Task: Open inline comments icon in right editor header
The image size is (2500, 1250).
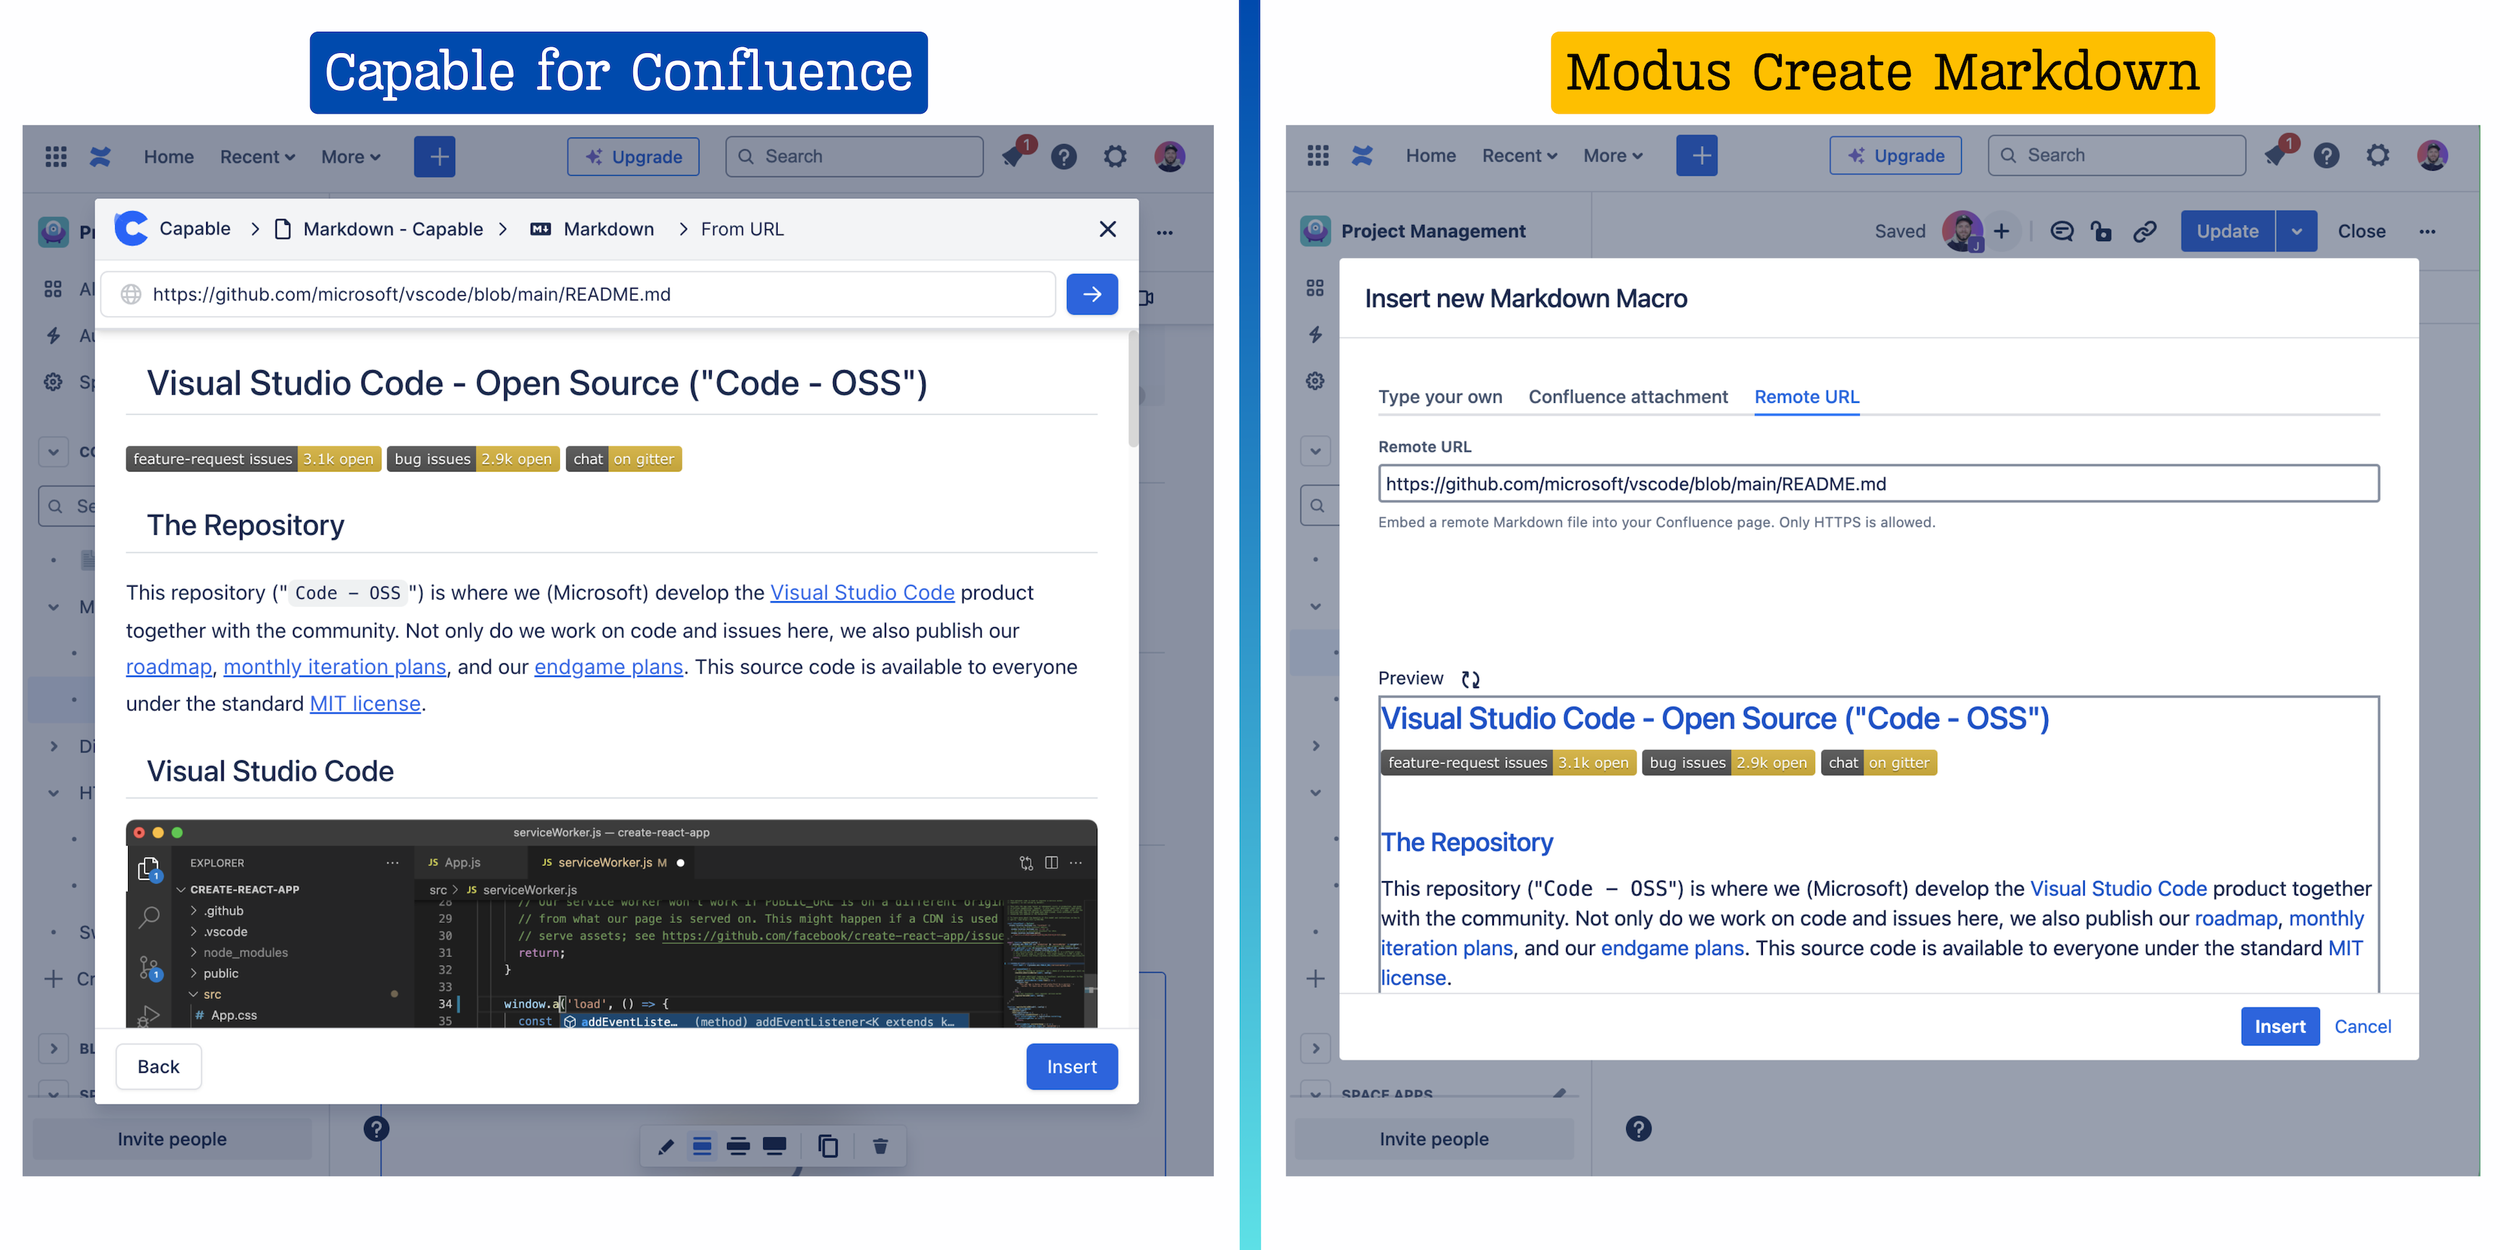Action: (x=2062, y=231)
